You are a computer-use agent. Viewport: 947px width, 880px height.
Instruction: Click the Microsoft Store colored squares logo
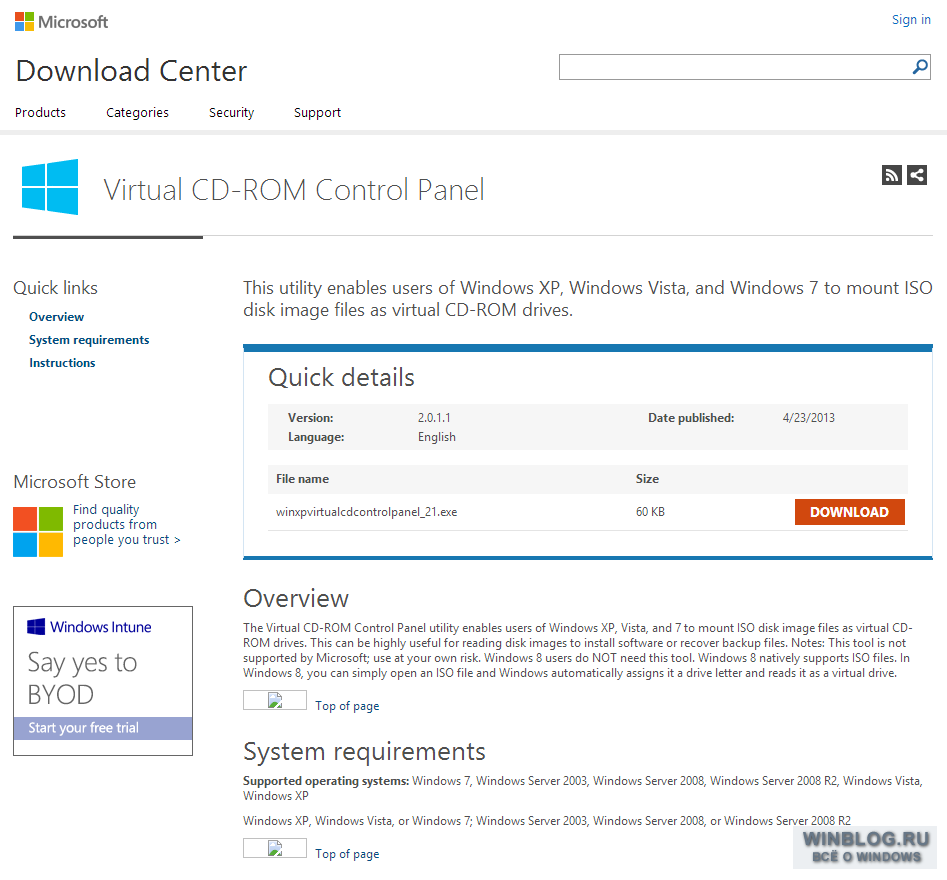[x=38, y=532]
